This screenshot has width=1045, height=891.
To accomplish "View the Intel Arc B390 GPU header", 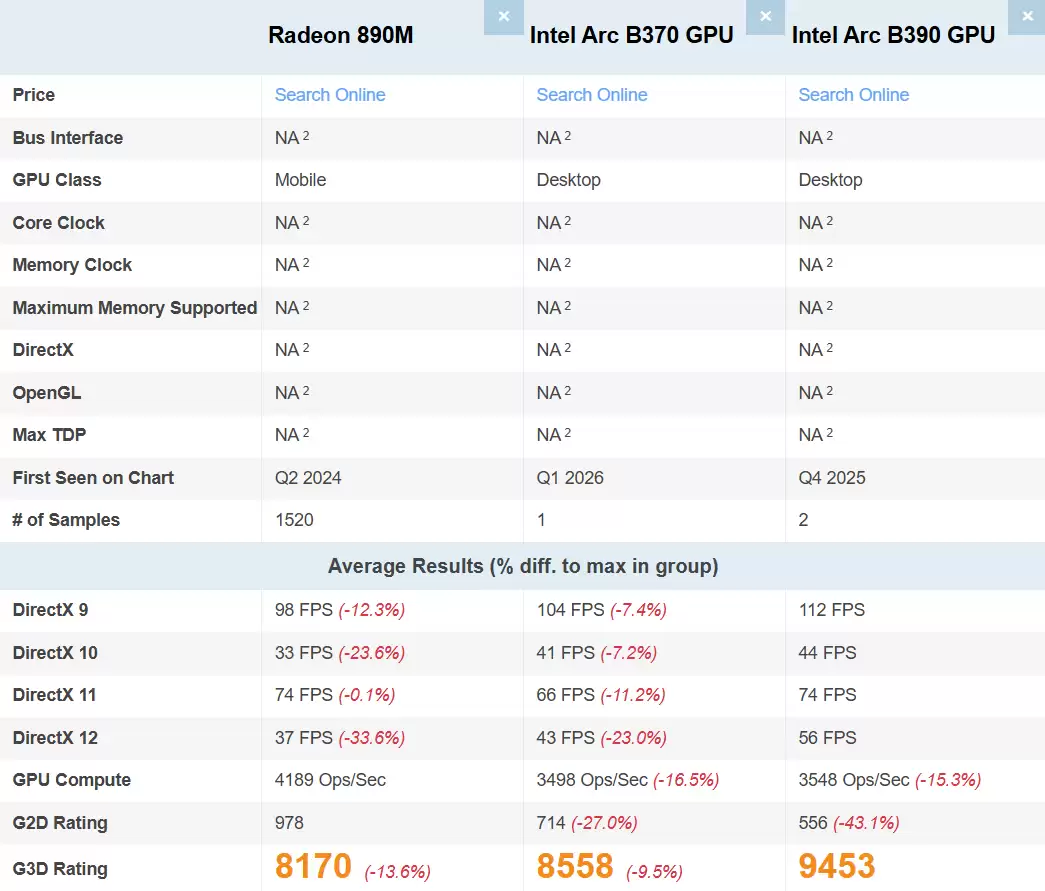I will [x=893, y=35].
